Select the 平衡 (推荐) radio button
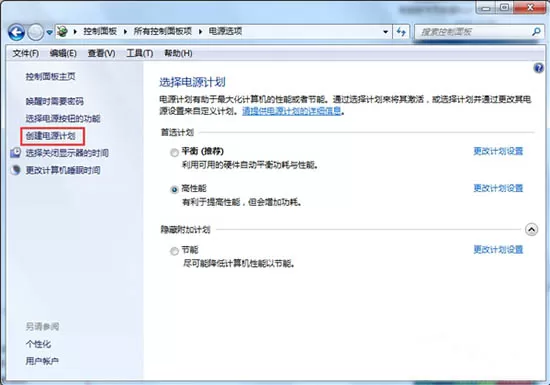Viewport: 550px width, 385px height. click(174, 153)
